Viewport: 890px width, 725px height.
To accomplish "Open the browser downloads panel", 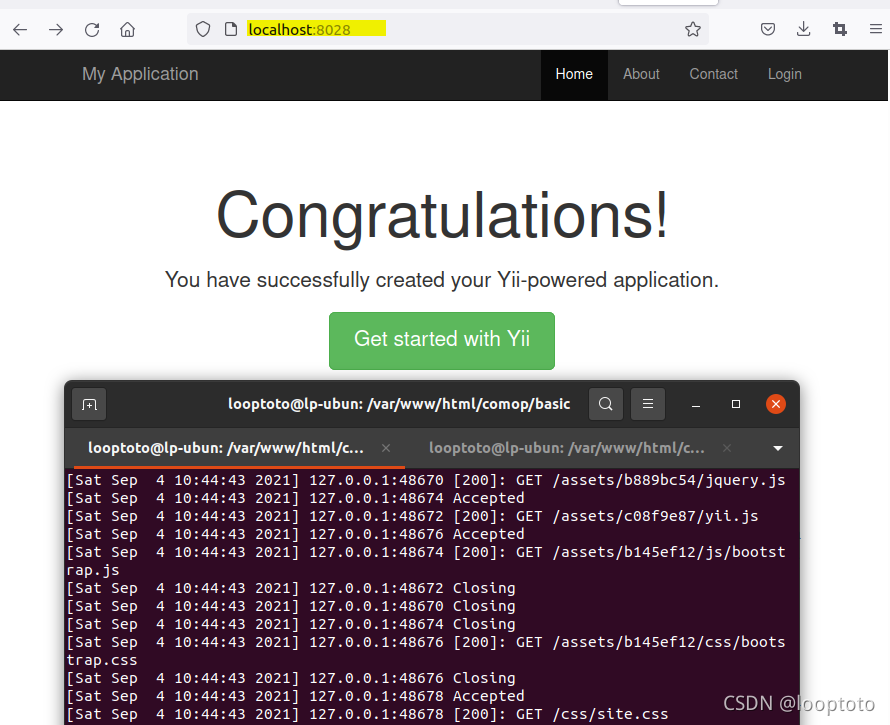I will coord(803,29).
